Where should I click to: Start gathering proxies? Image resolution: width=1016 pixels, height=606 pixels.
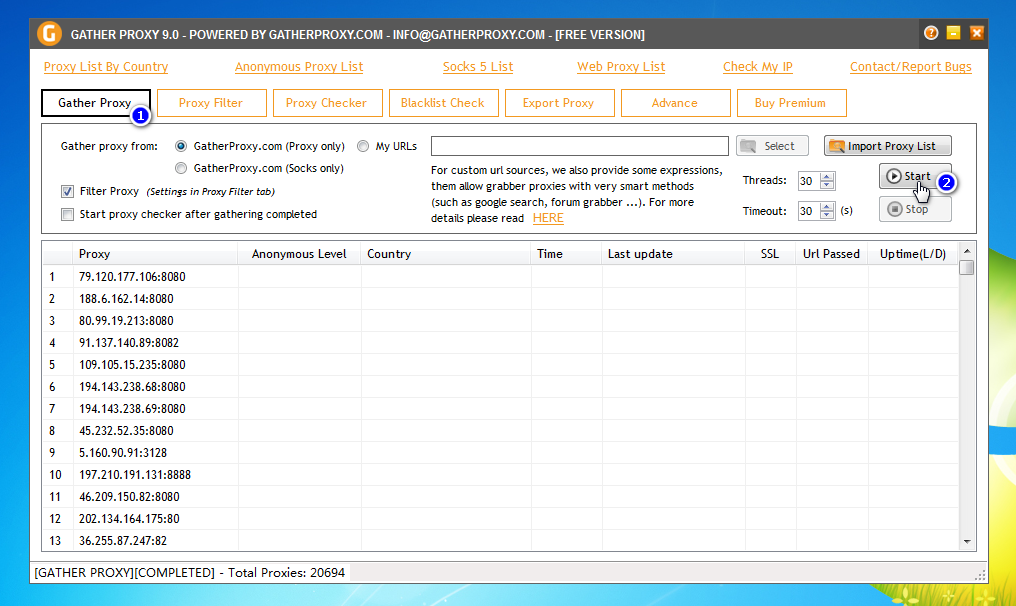[914, 176]
